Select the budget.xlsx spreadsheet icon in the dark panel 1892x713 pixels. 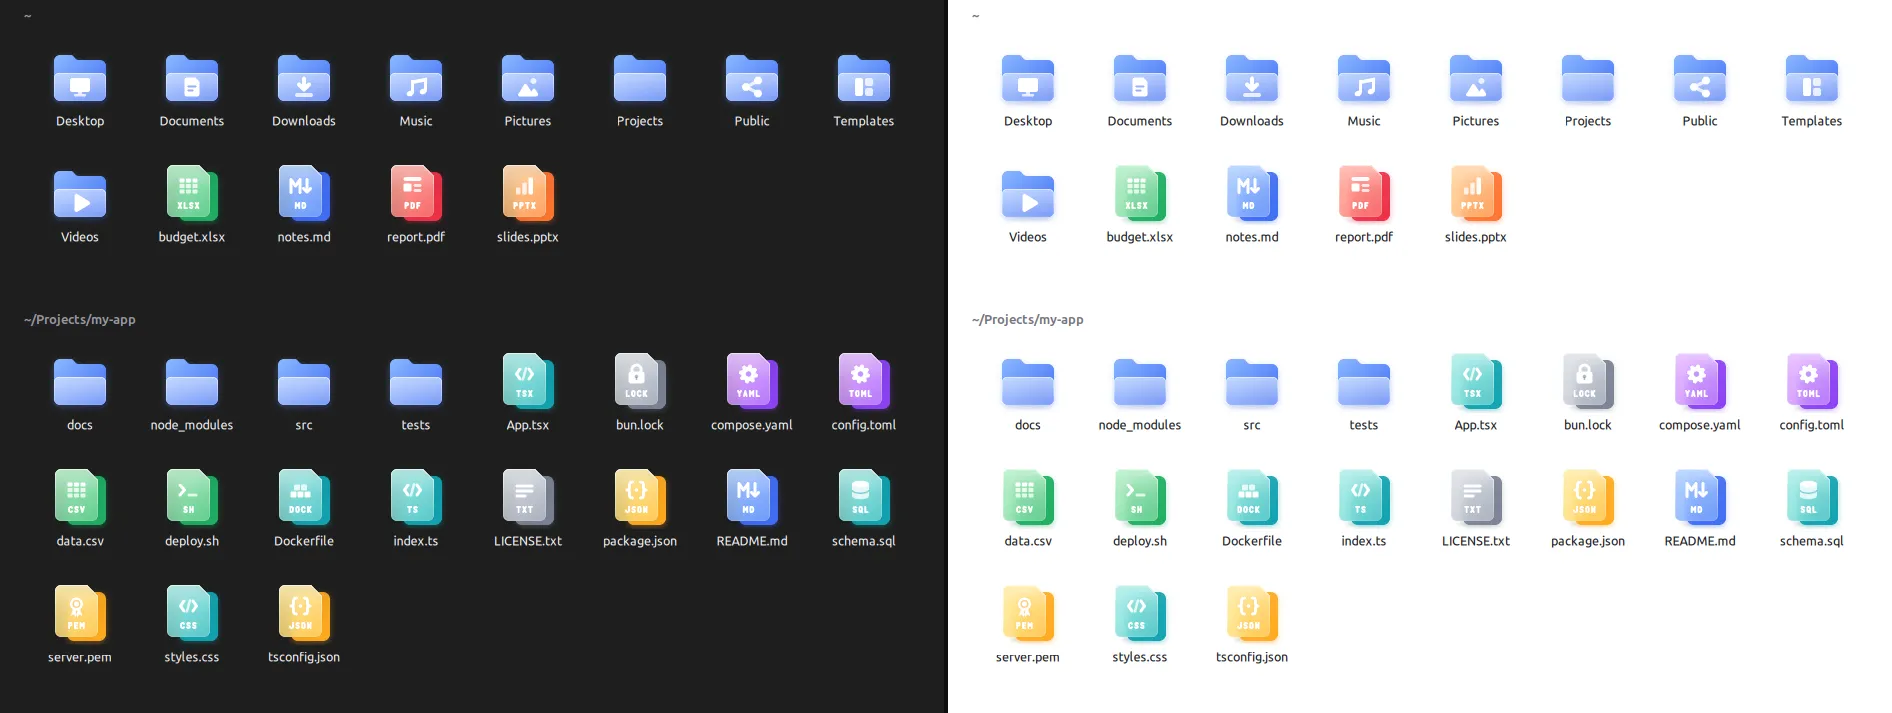192,194
